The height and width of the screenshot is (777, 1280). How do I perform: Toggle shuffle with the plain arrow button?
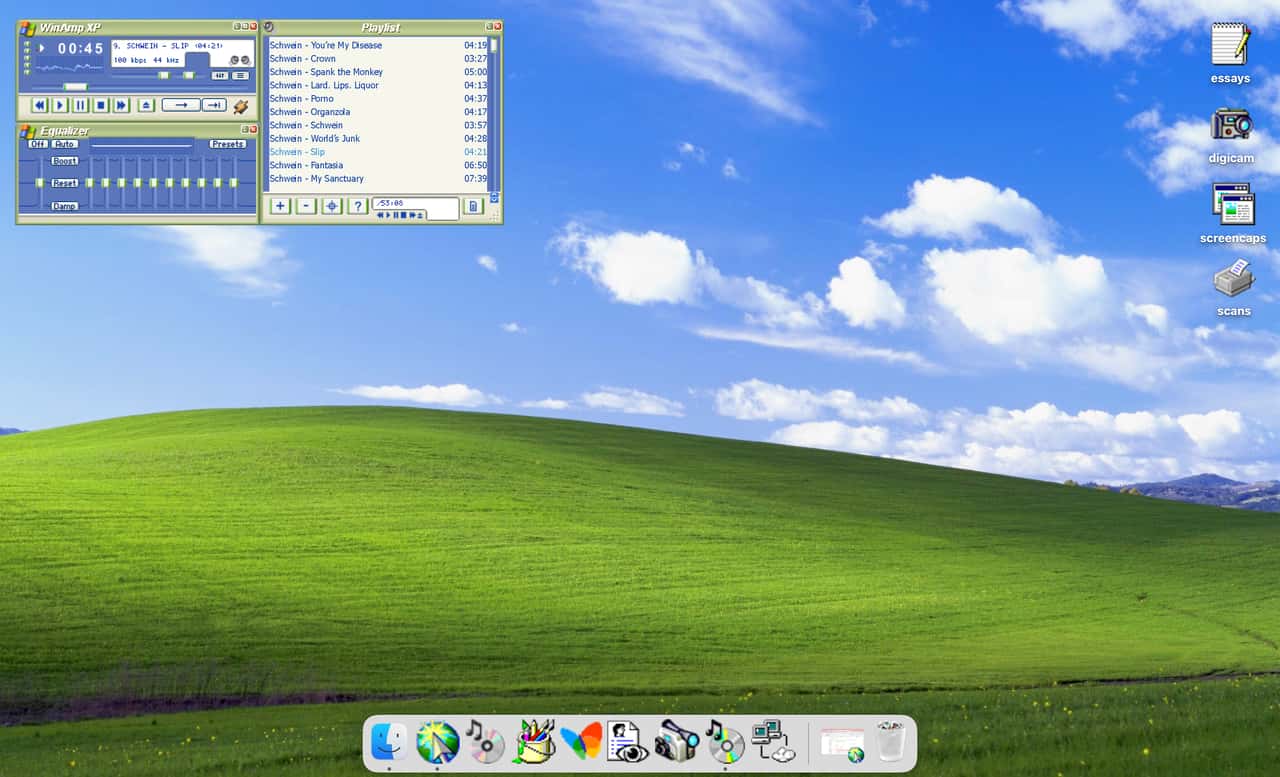click(x=181, y=105)
